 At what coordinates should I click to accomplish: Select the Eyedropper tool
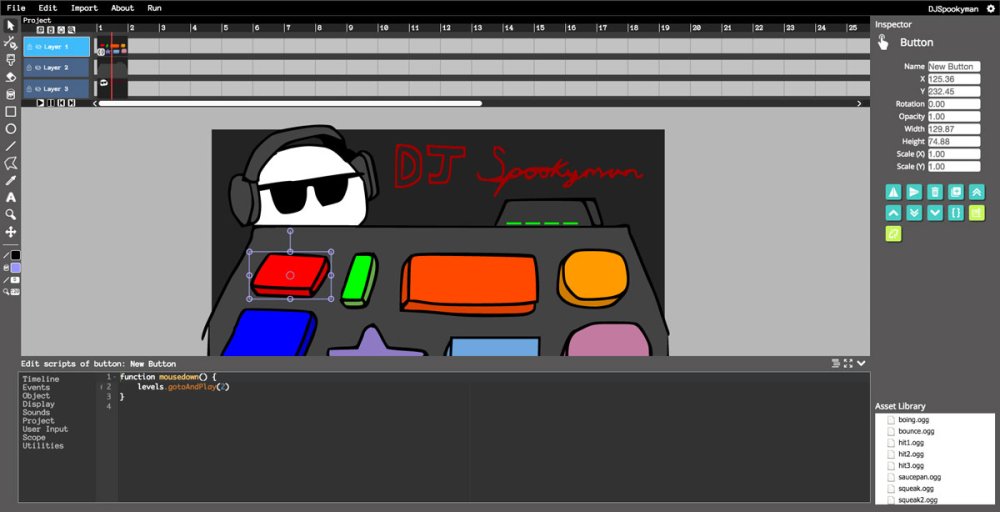[x=10, y=180]
